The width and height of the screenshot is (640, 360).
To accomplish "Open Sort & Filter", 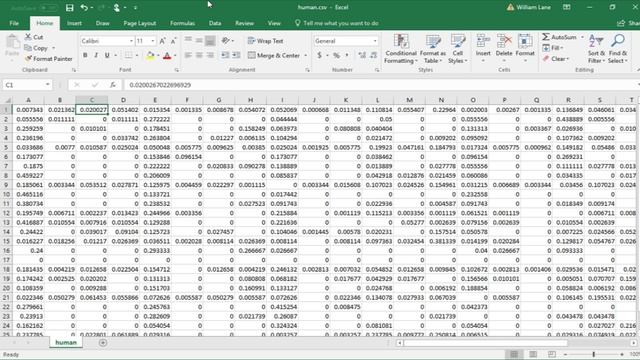I will [596, 49].
